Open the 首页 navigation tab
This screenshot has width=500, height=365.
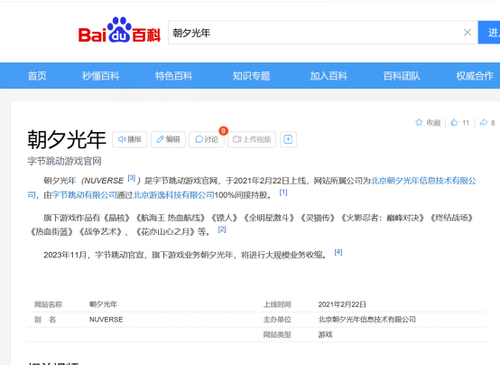tap(37, 76)
